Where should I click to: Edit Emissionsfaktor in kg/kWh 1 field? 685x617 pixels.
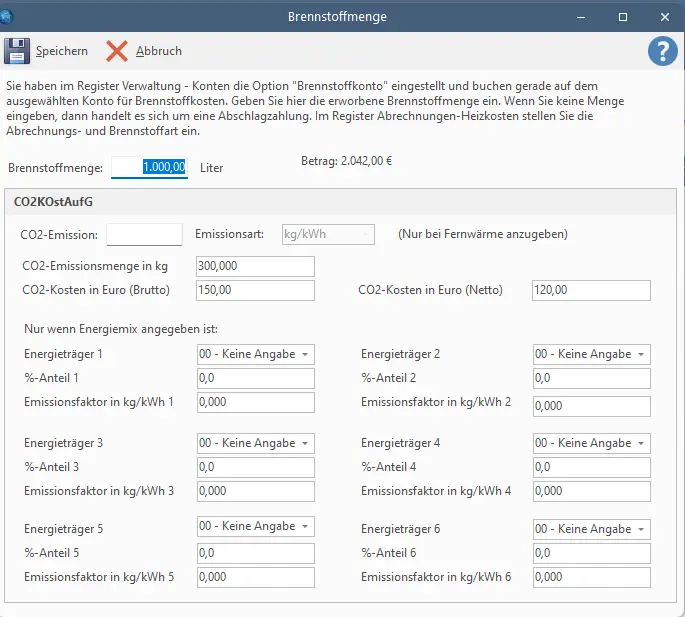[x=256, y=402]
